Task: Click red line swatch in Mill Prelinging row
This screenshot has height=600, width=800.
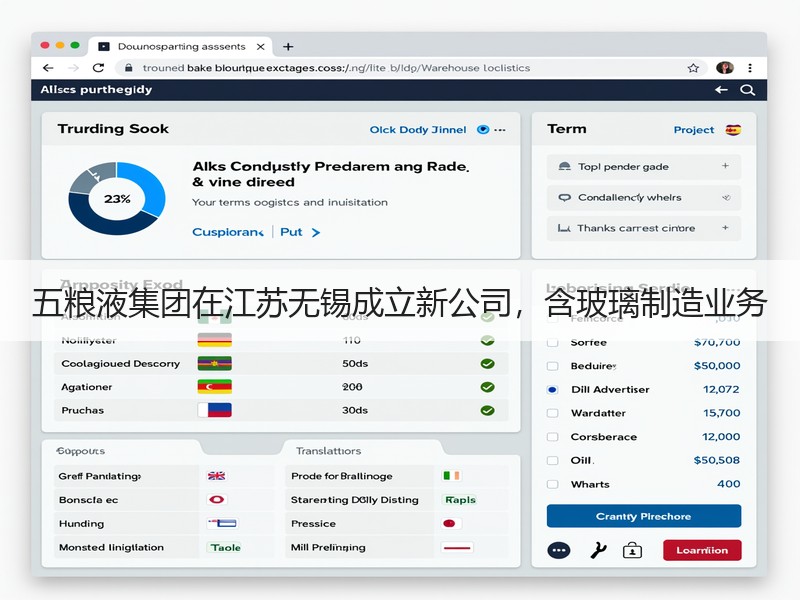Action: (457, 547)
